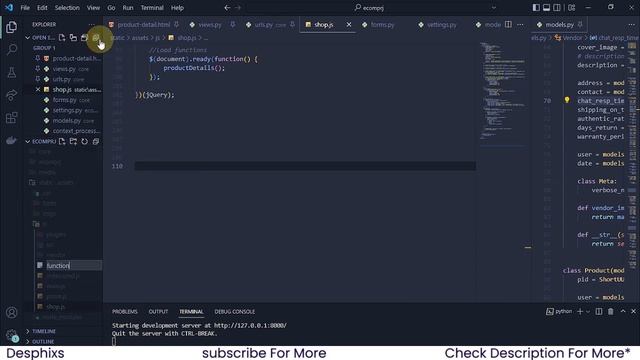The width and height of the screenshot is (640, 360).
Task: Open context_process file in Open Editors
Action: [76, 131]
